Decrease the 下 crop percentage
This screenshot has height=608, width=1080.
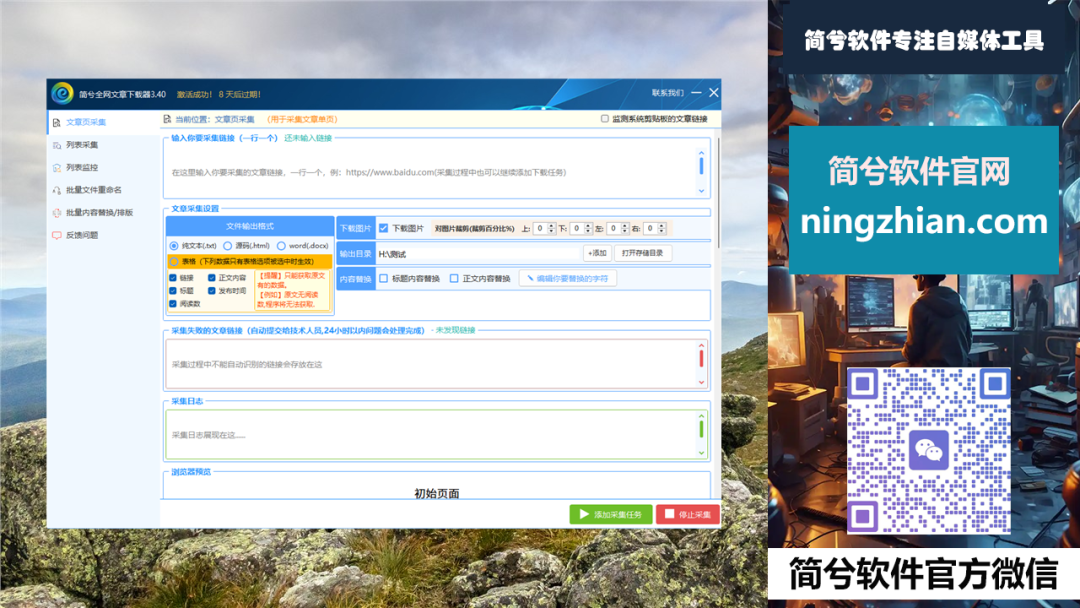(x=588, y=231)
